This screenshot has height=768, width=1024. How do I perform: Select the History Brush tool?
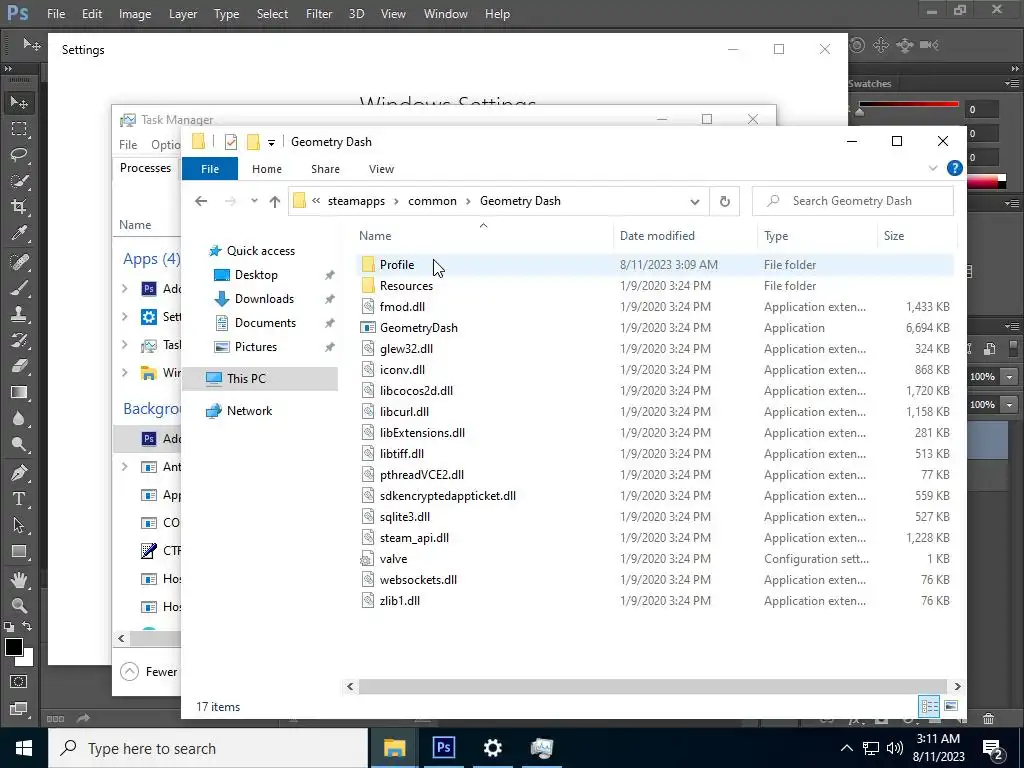click(x=19, y=340)
